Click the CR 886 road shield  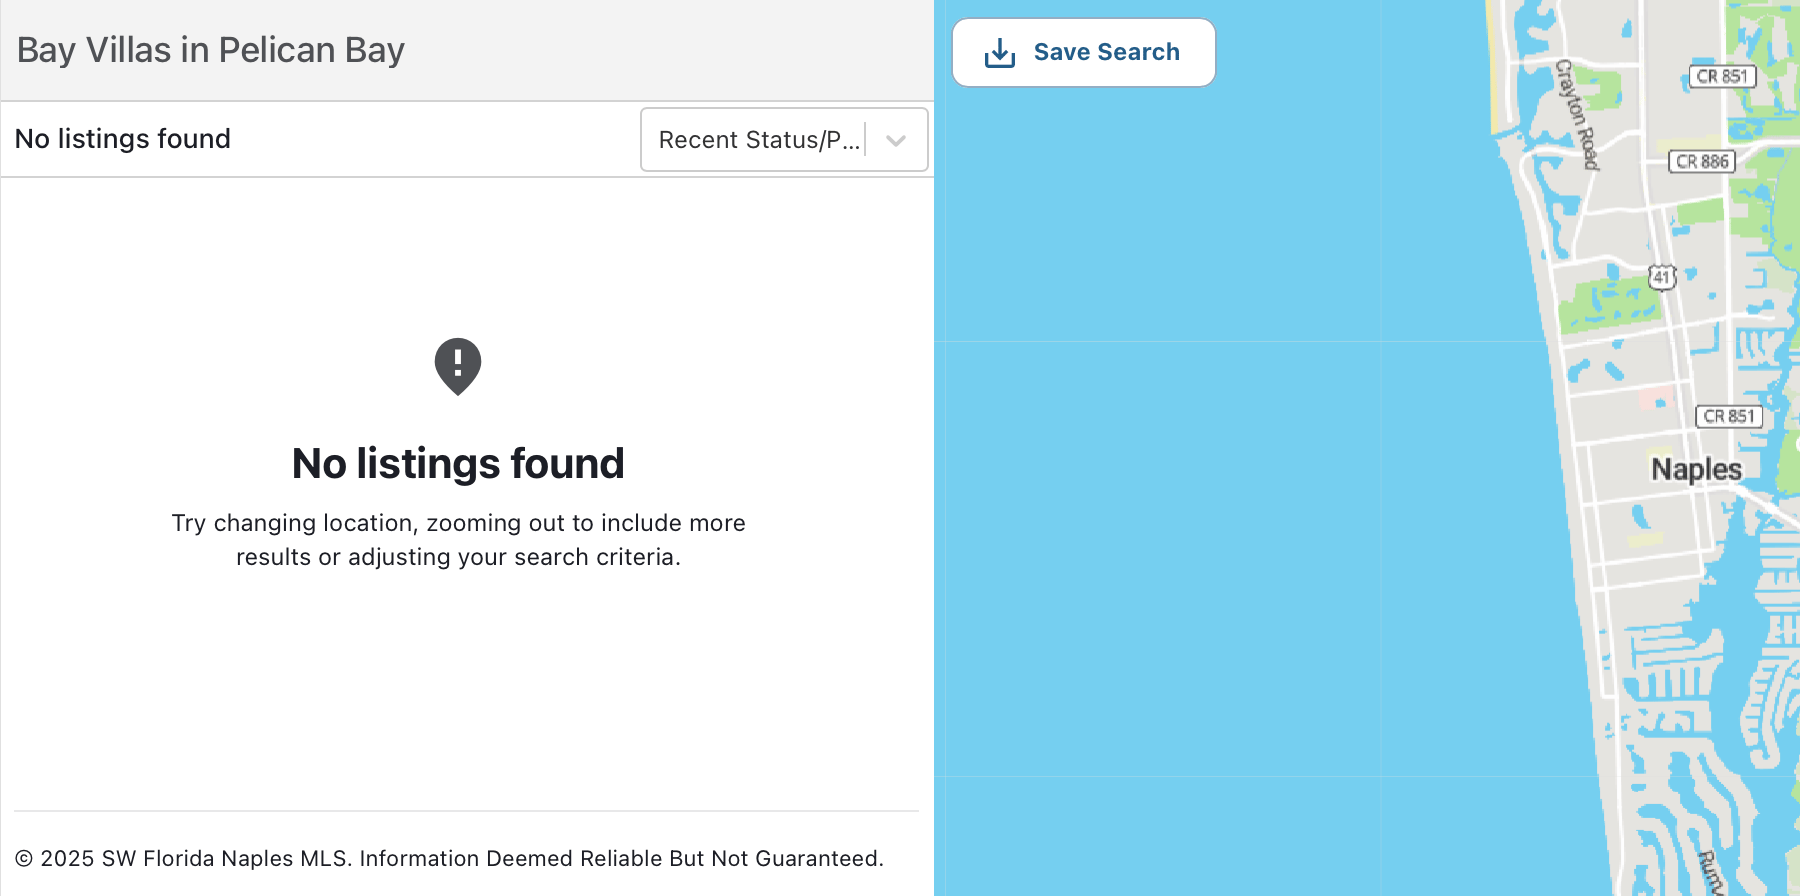click(1702, 161)
